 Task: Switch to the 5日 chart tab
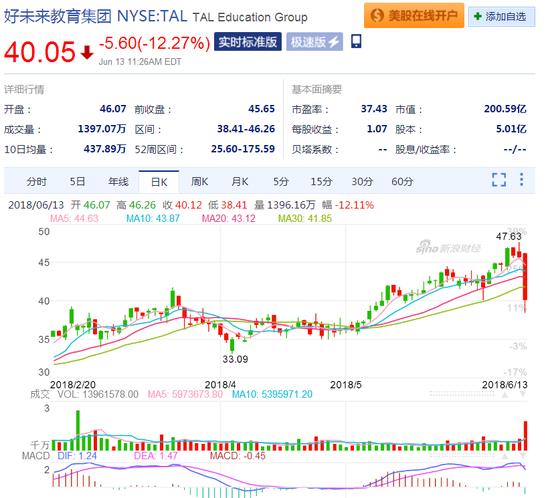click(77, 182)
